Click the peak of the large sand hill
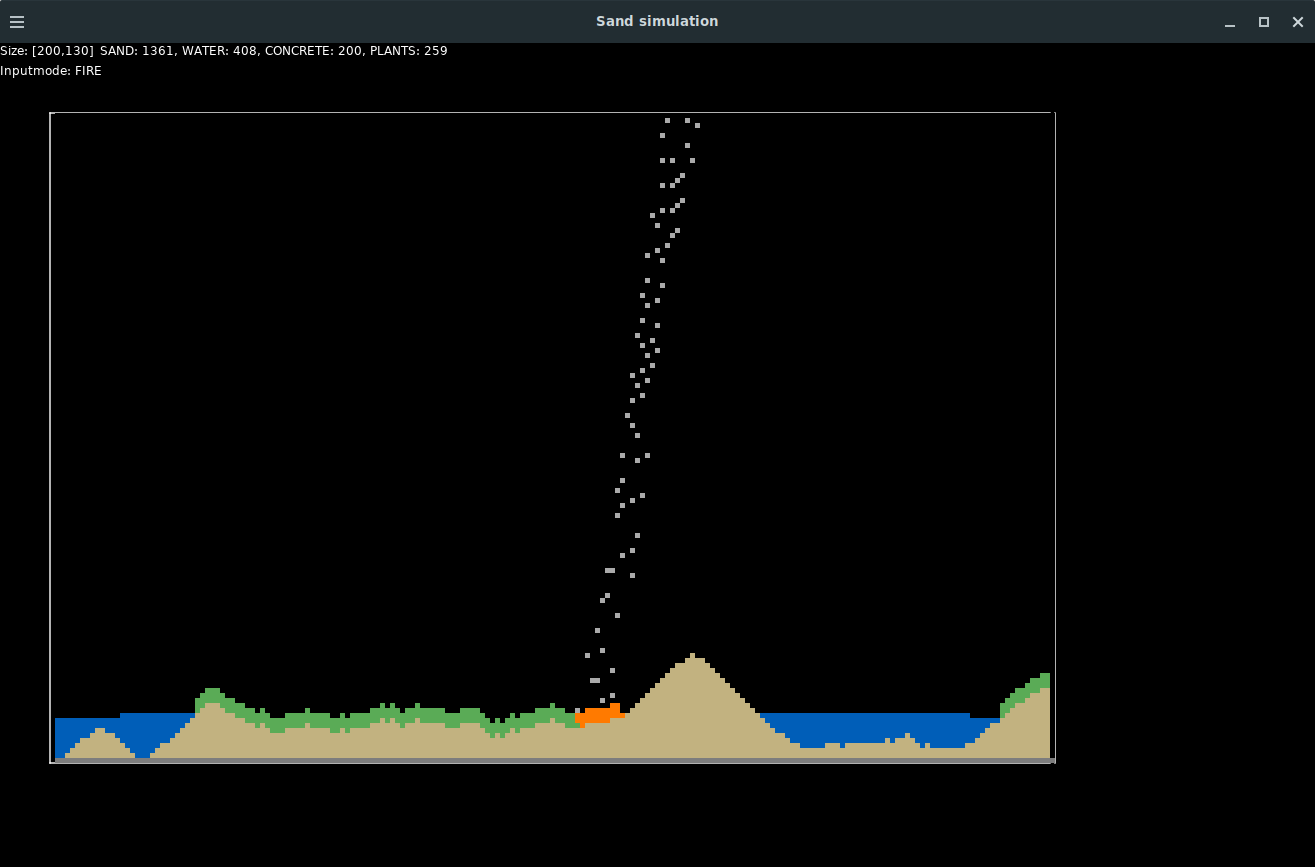 692,657
